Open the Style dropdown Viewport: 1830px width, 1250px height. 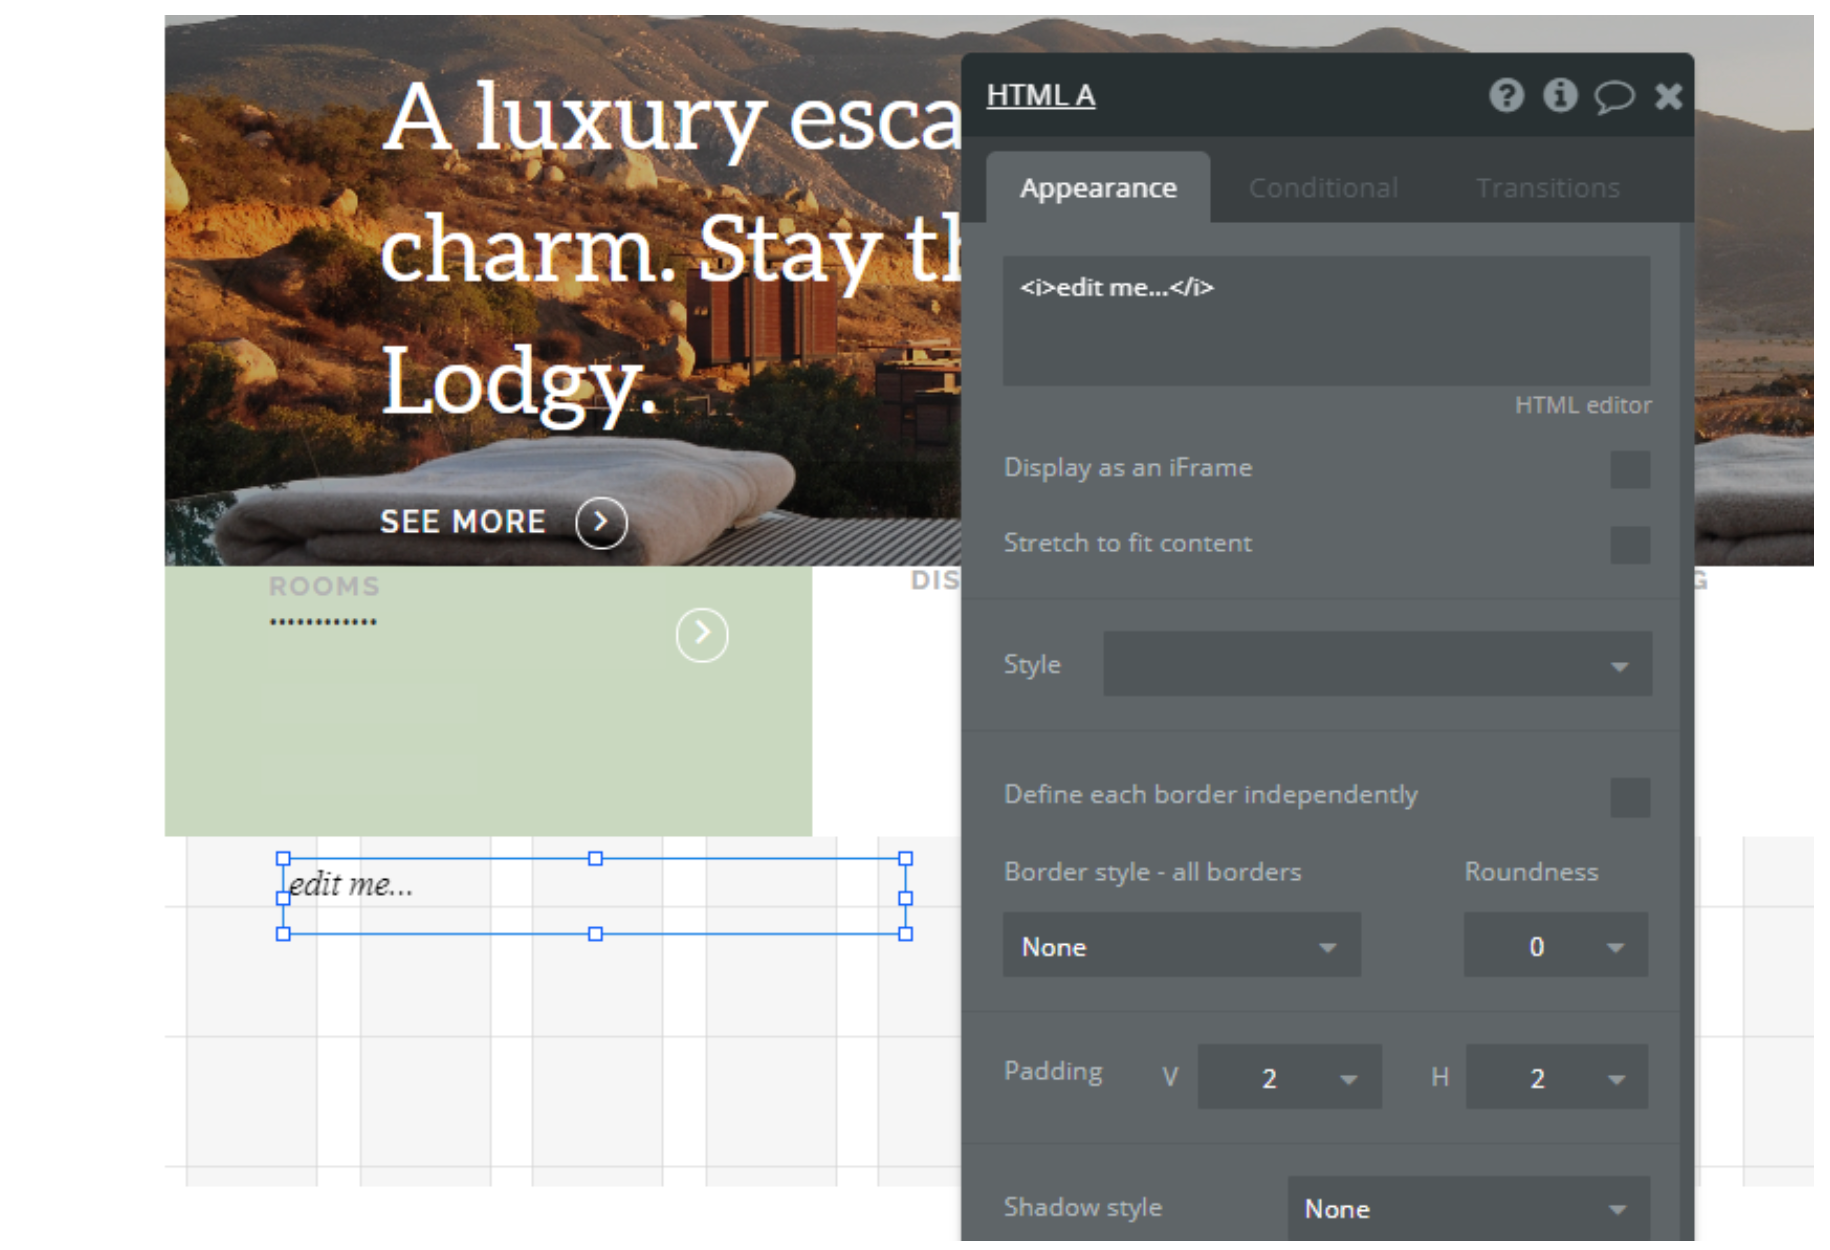(1377, 664)
